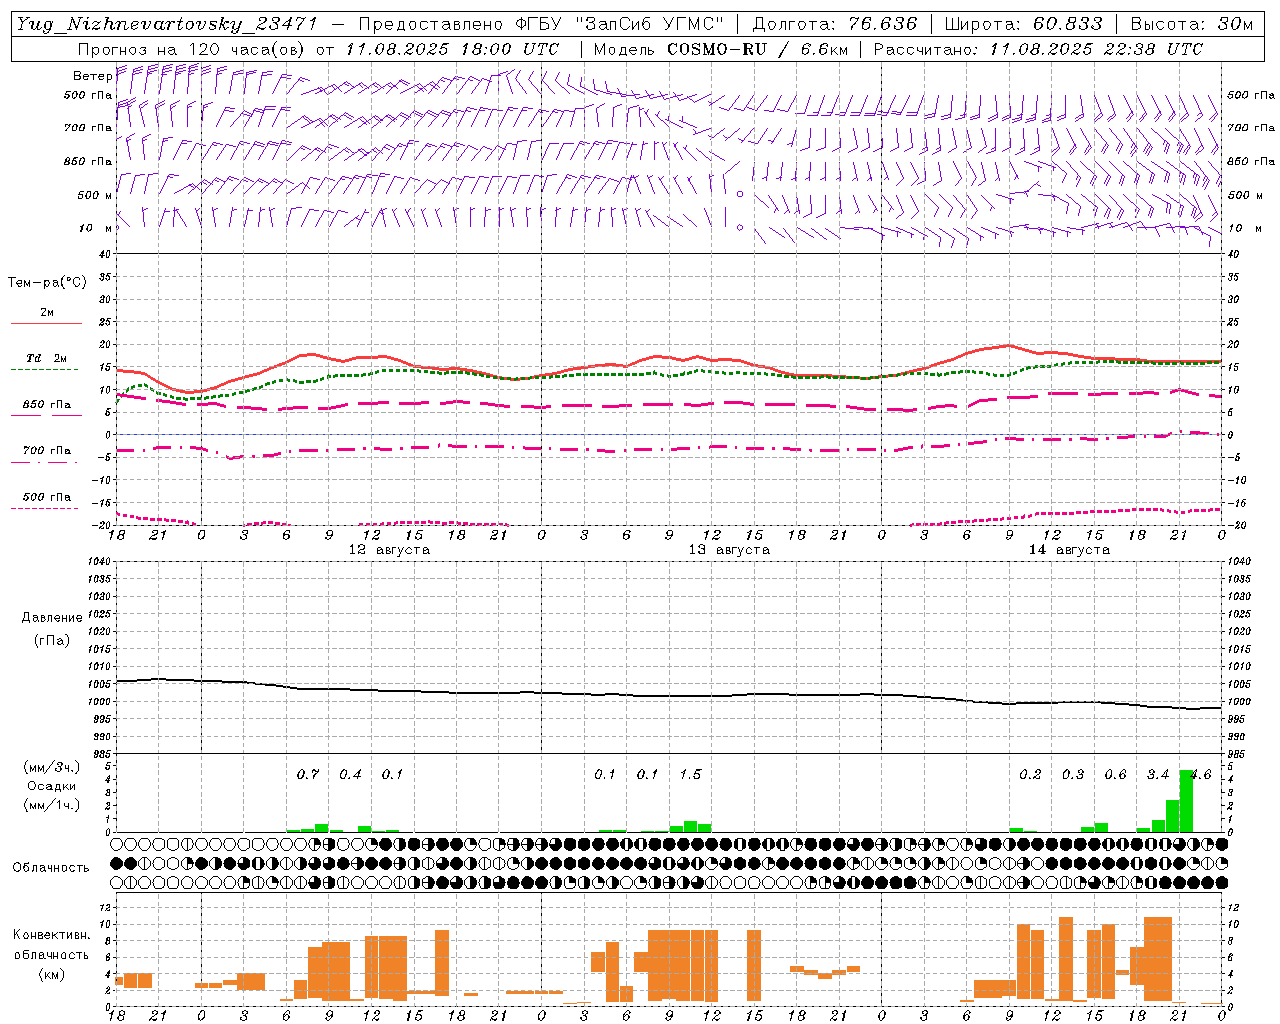Click the Прогноз на 120 часа(ов) text
The image size is (1280, 1024).
[192, 49]
